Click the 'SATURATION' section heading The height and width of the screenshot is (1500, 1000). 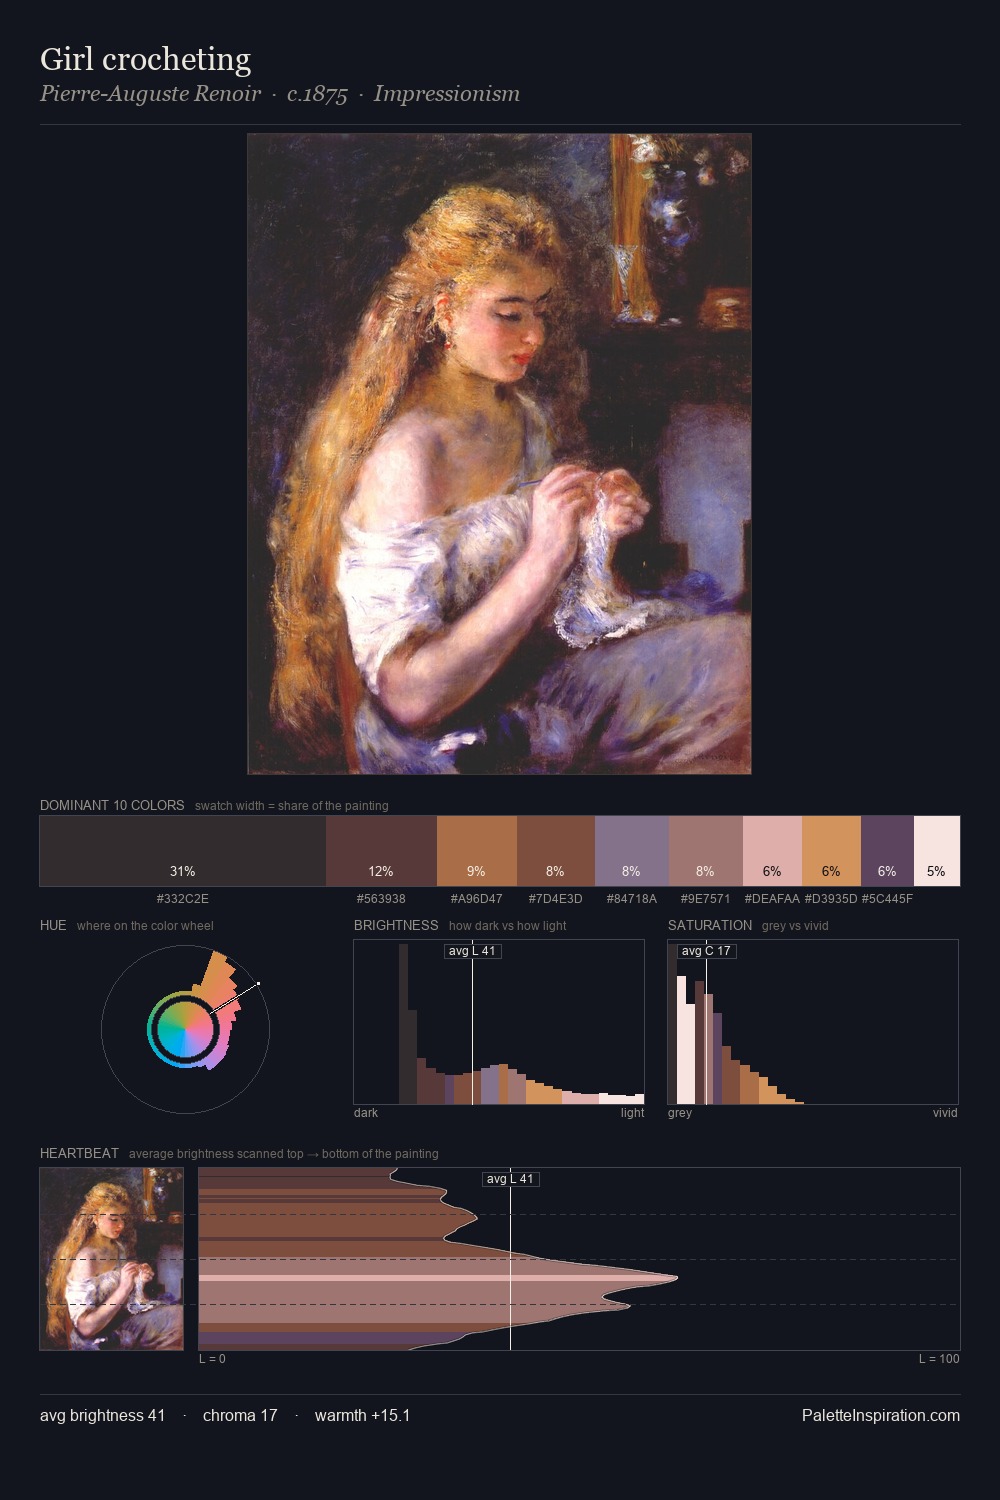710,925
